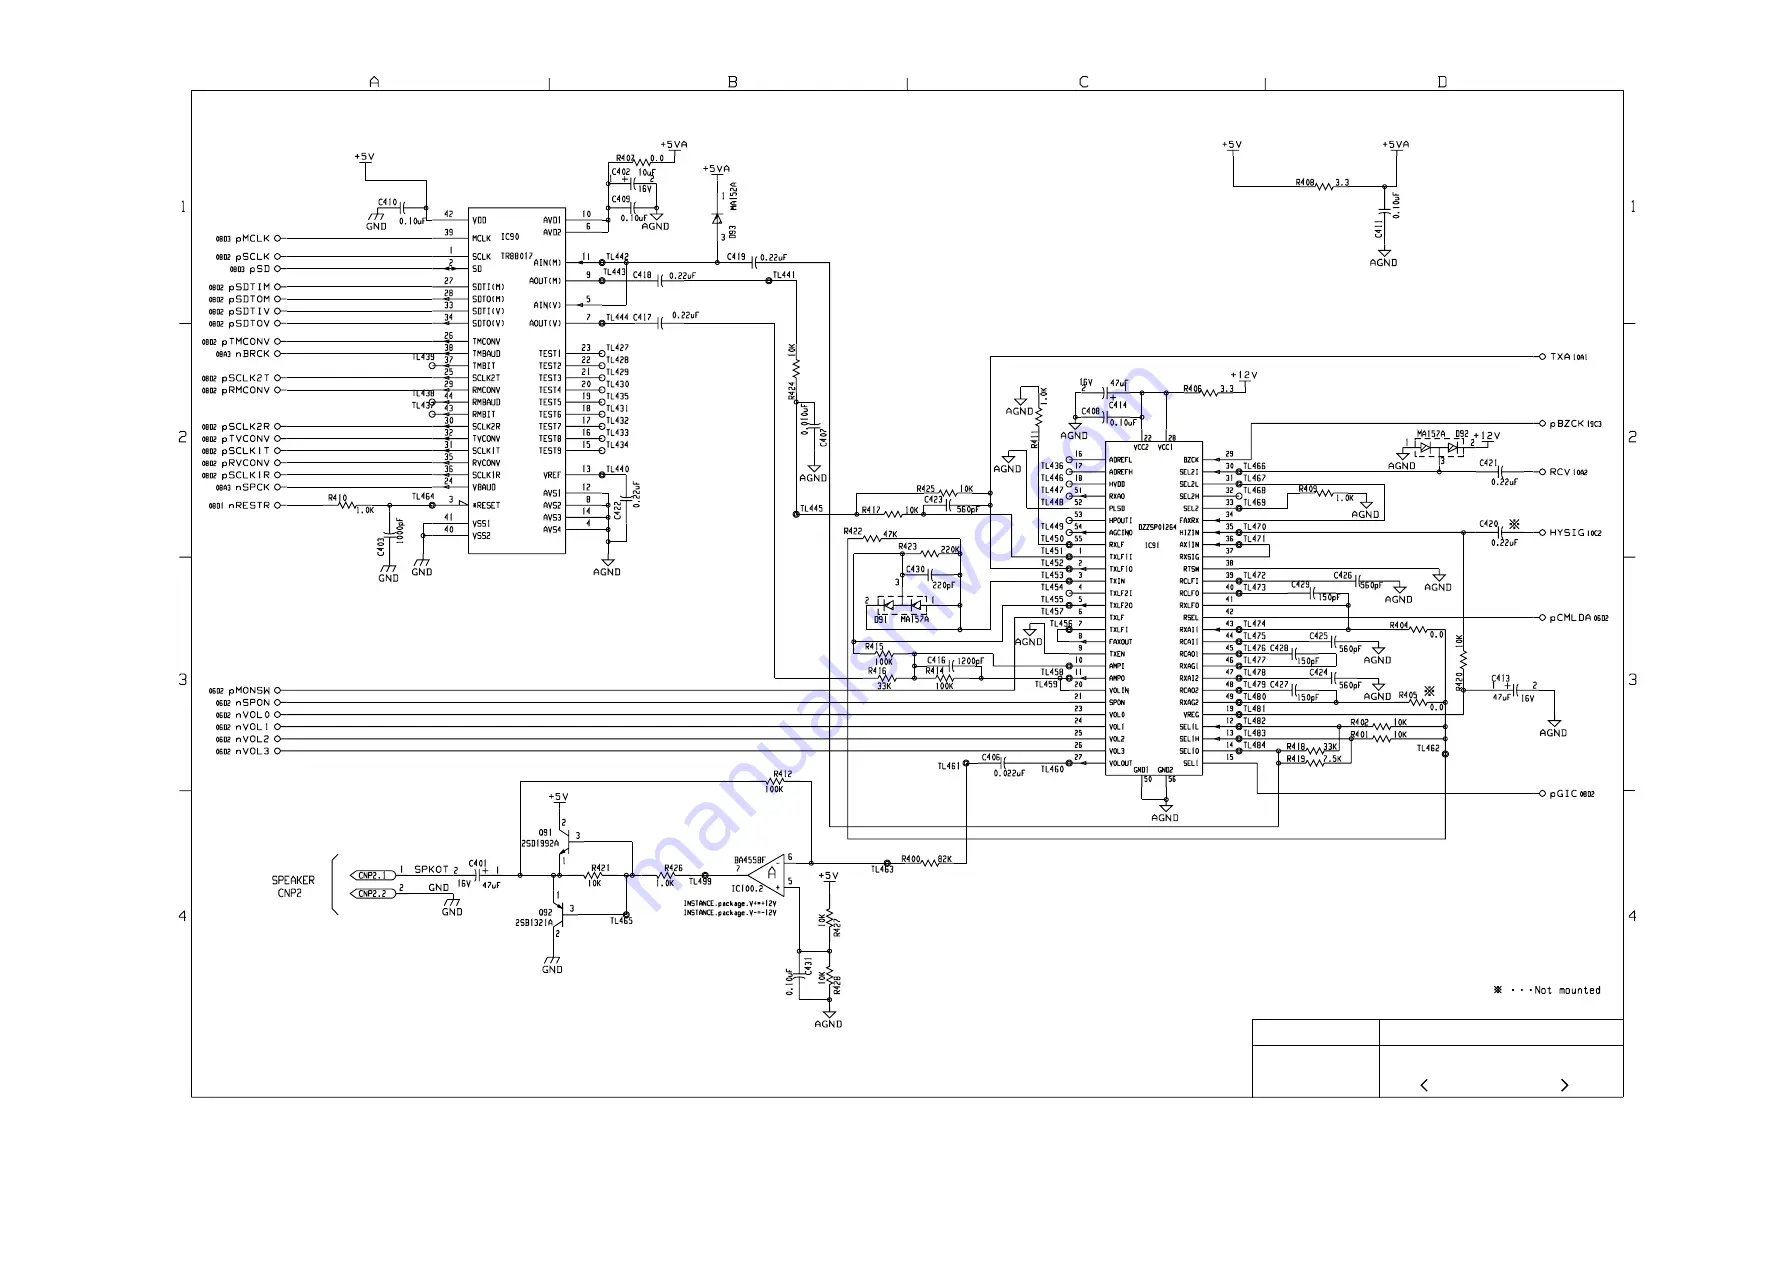Click the nSPON signal label
Image resolution: width=1787 pixels, height=1263 pixels.
[253, 703]
